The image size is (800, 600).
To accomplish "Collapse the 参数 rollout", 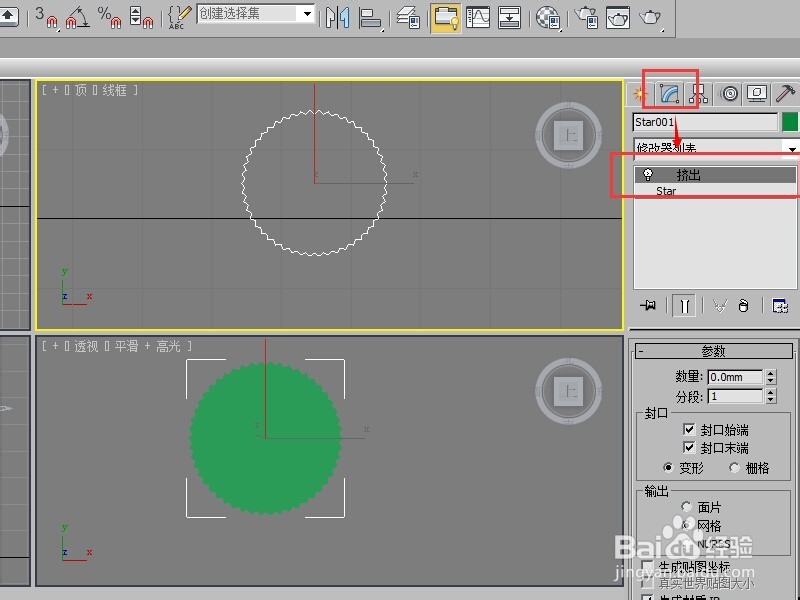I will 714,351.
